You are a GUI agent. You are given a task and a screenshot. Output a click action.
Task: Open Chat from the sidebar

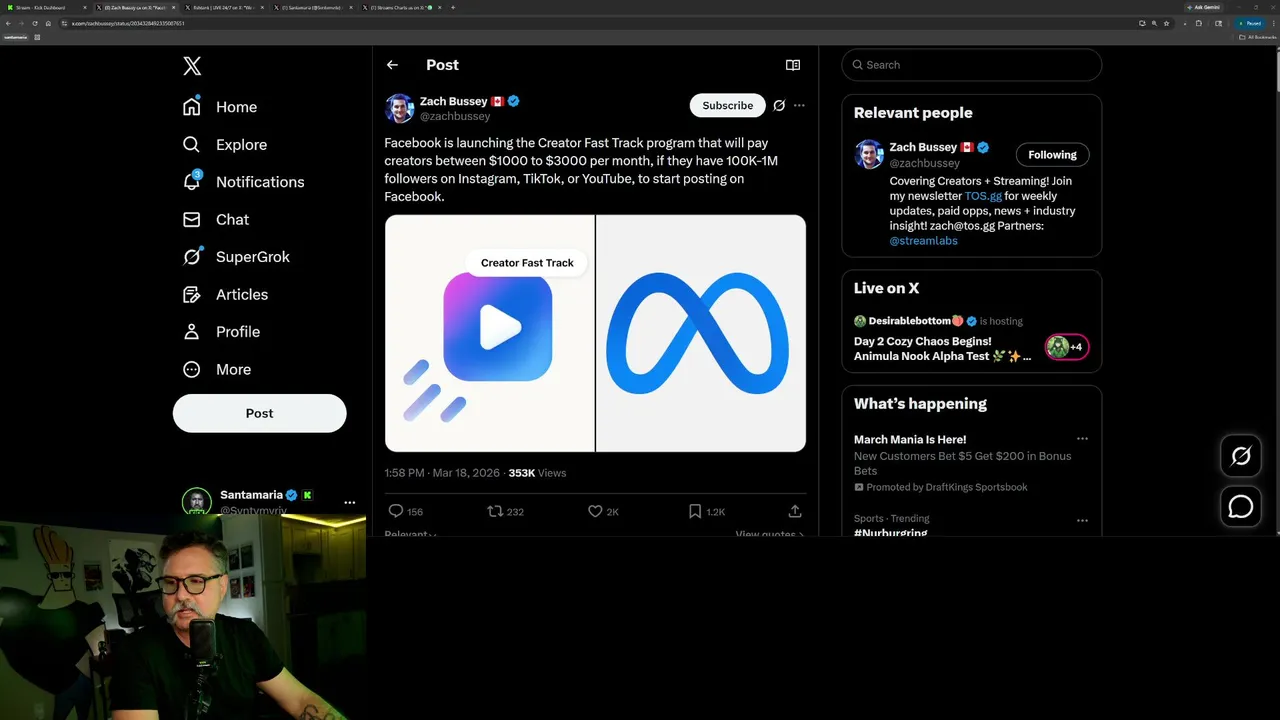(216, 219)
